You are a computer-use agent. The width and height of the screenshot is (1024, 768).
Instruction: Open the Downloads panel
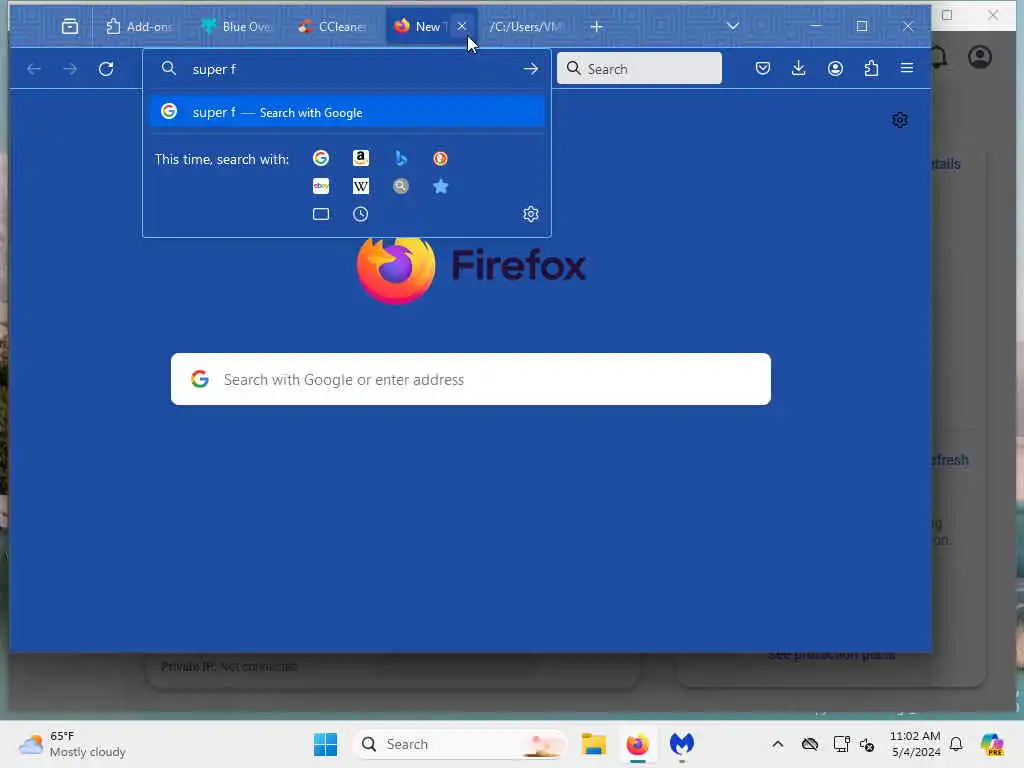(x=798, y=69)
